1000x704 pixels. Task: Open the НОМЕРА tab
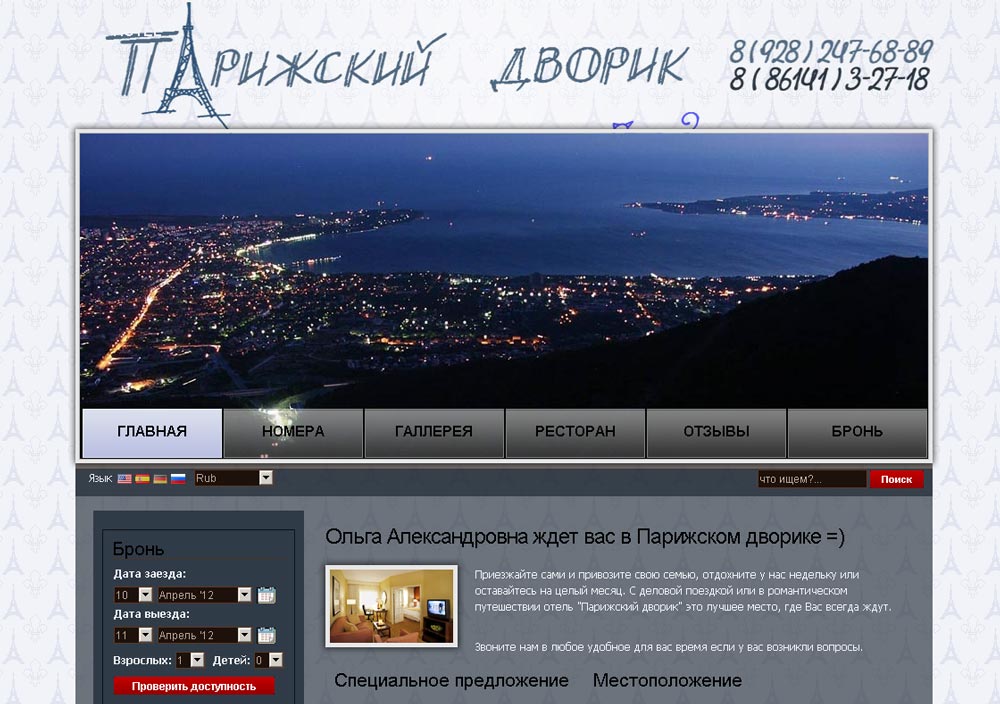(293, 432)
